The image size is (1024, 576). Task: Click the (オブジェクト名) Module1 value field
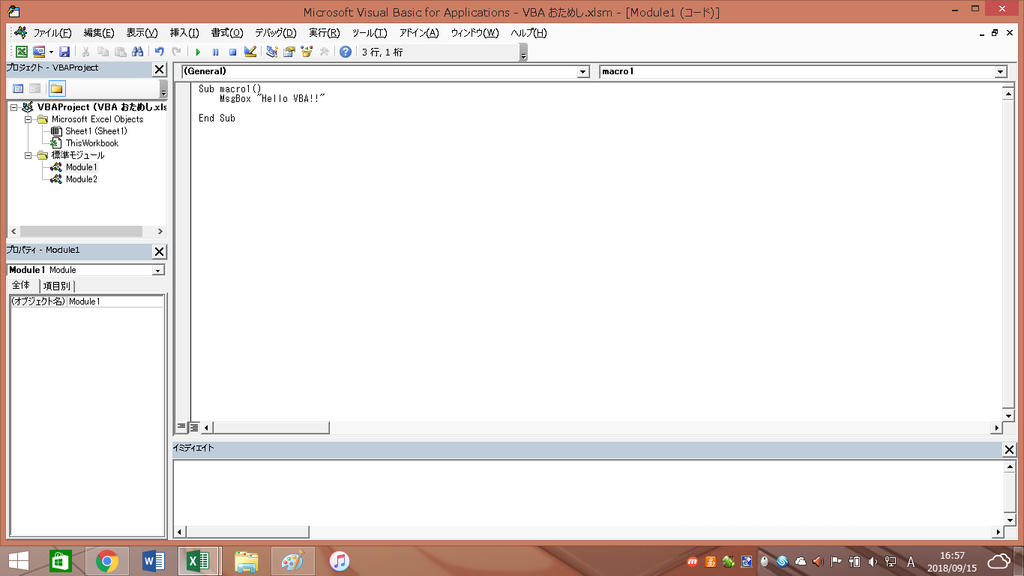(116, 302)
